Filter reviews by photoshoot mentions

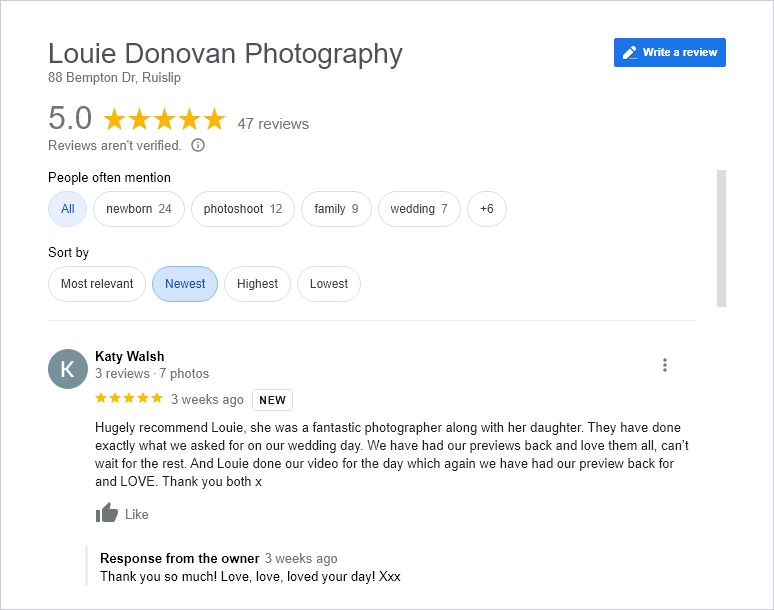[243, 209]
